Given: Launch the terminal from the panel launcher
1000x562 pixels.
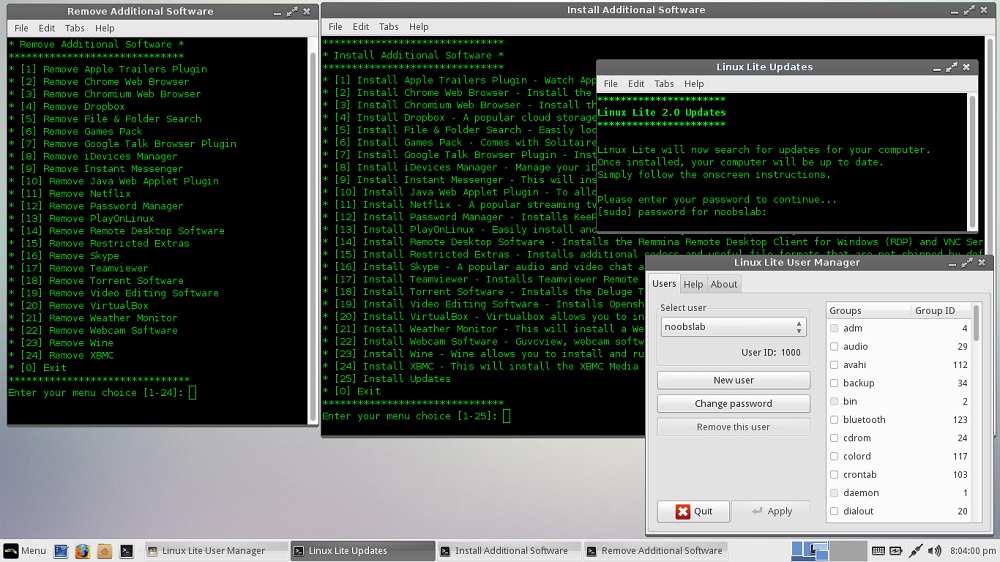Looking at the screenshot, I should tap(126, 551).
